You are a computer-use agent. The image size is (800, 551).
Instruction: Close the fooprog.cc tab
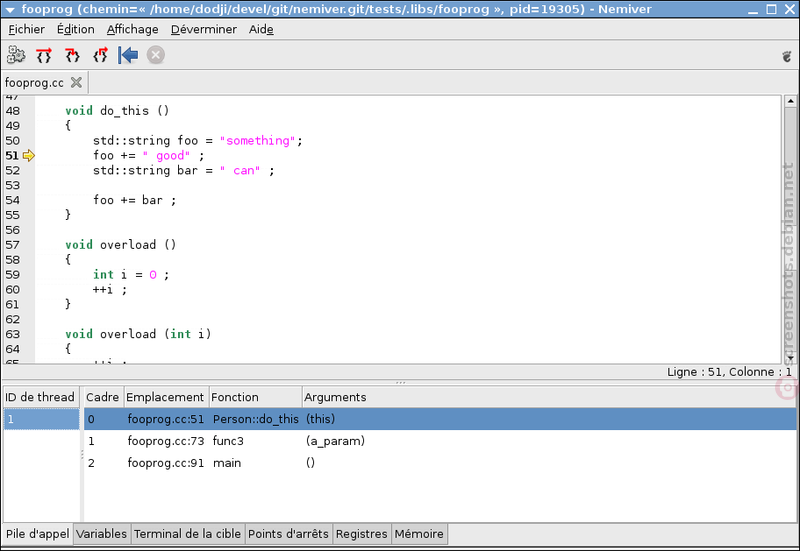coord(76,82)
